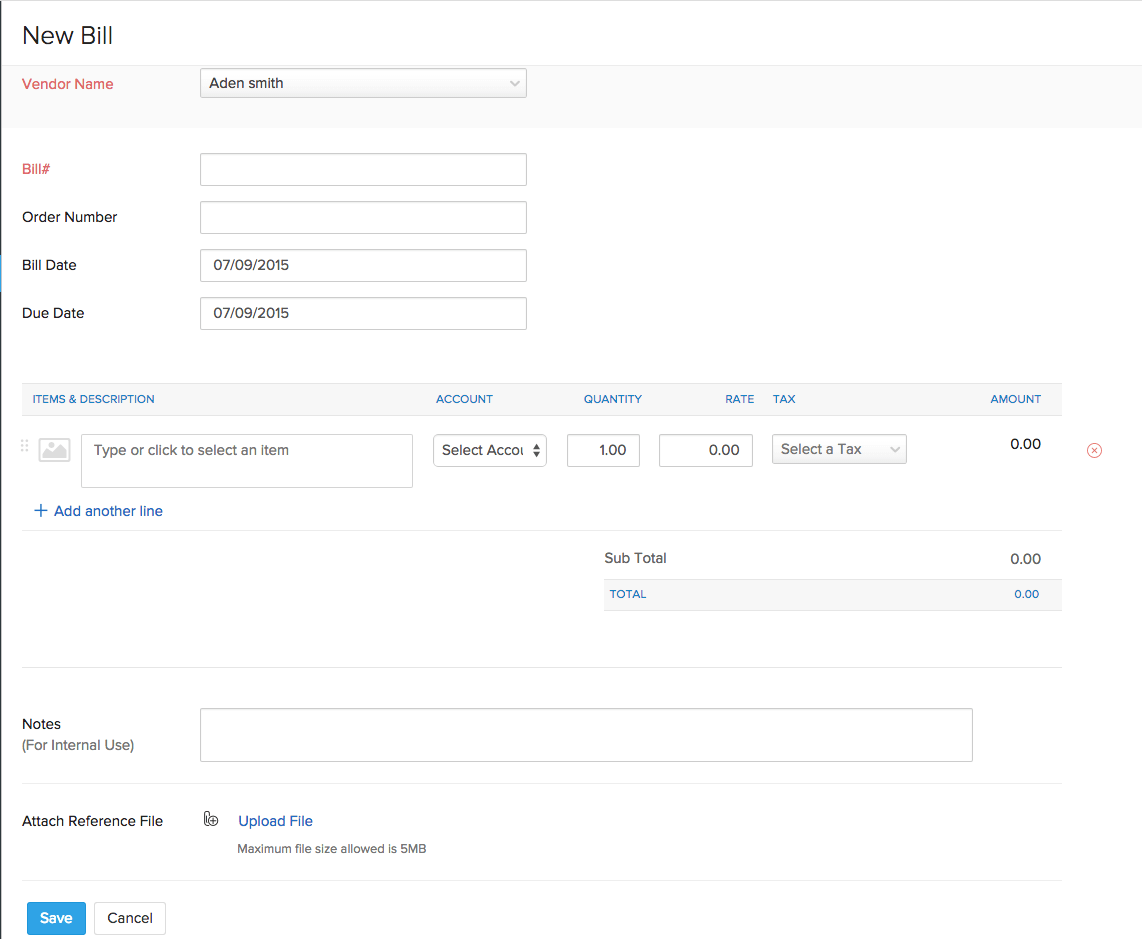The image size is (1142, 939).
Task: Click the Upload File link
Action: pyautogui.click(x=275, y=821)
